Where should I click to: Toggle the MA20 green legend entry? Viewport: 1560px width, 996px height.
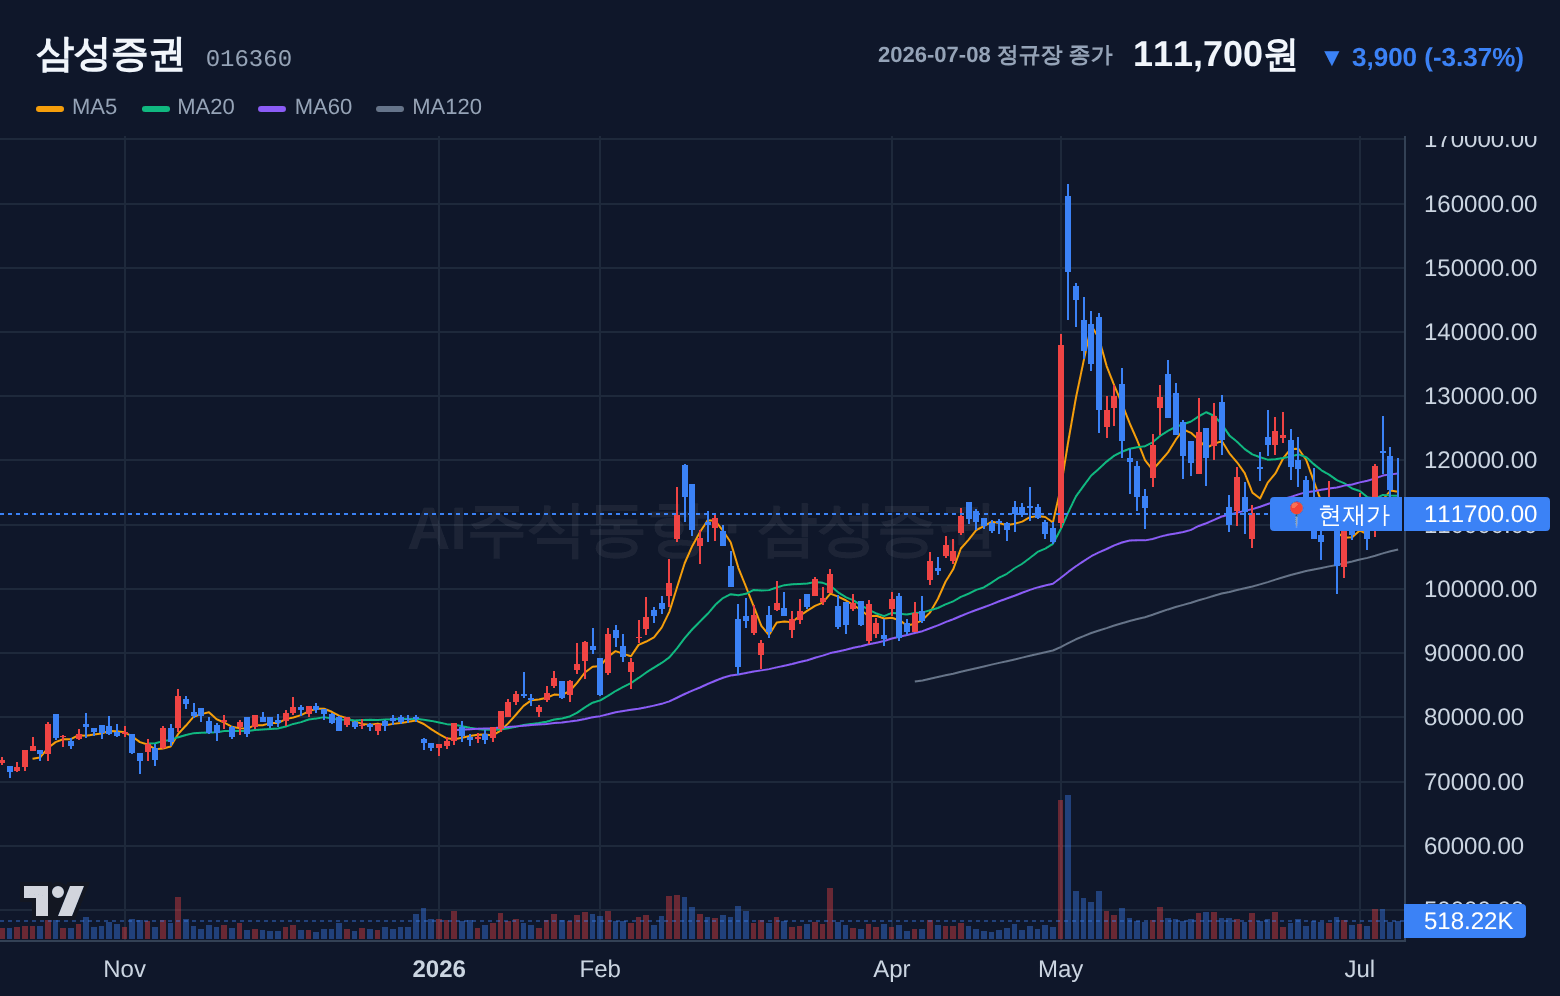[x=188, y=107]
